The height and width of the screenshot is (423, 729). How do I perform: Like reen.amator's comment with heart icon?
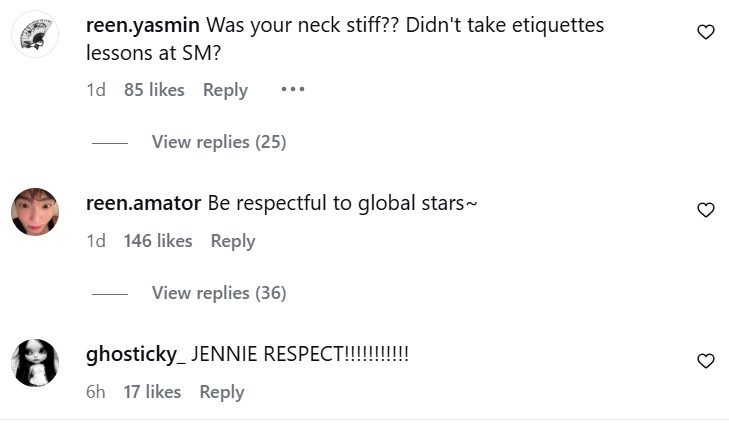coord(705,210)
